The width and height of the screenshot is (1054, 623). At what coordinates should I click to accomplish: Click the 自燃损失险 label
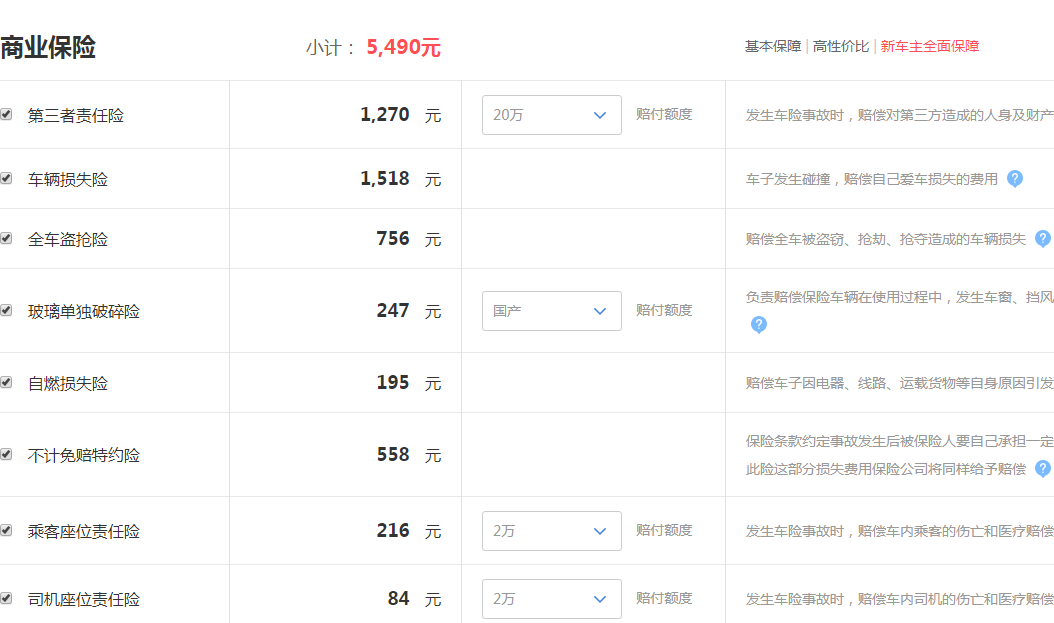coord(67,383)
